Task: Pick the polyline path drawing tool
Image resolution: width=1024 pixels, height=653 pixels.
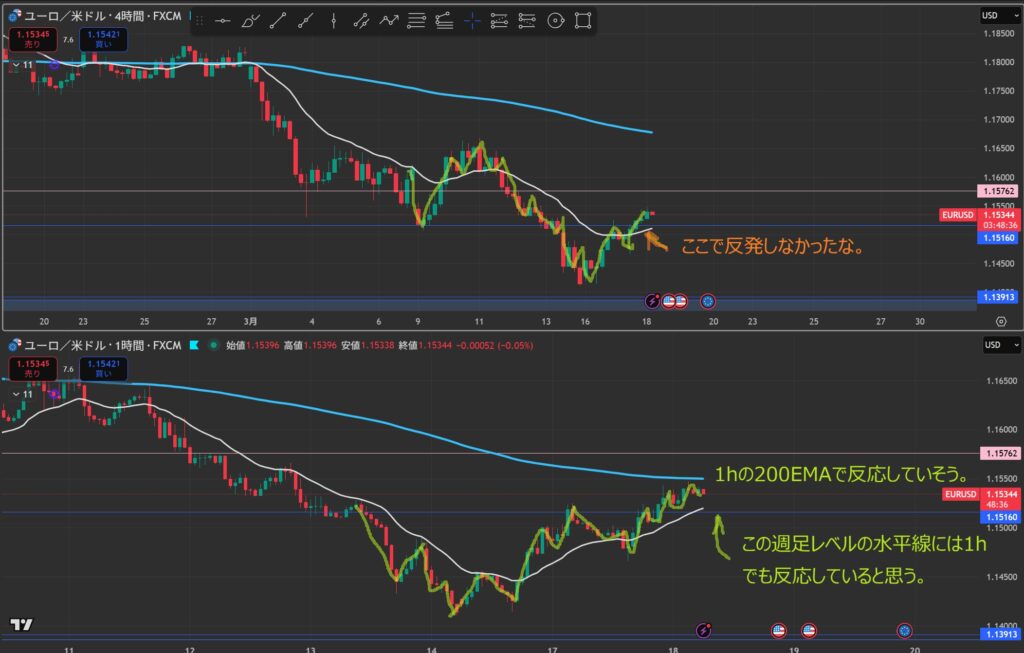Action: pos(390,19)
